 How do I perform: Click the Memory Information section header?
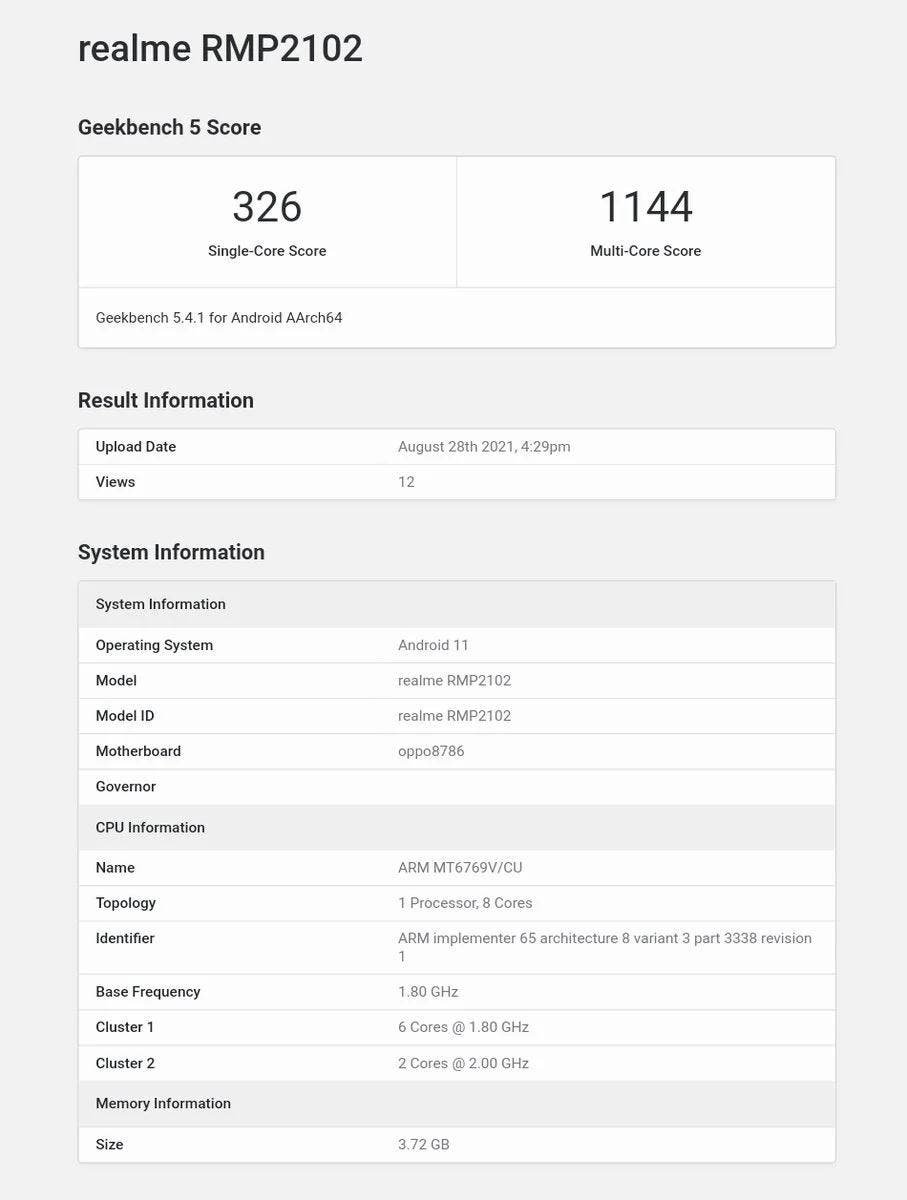coord(163,1103)
